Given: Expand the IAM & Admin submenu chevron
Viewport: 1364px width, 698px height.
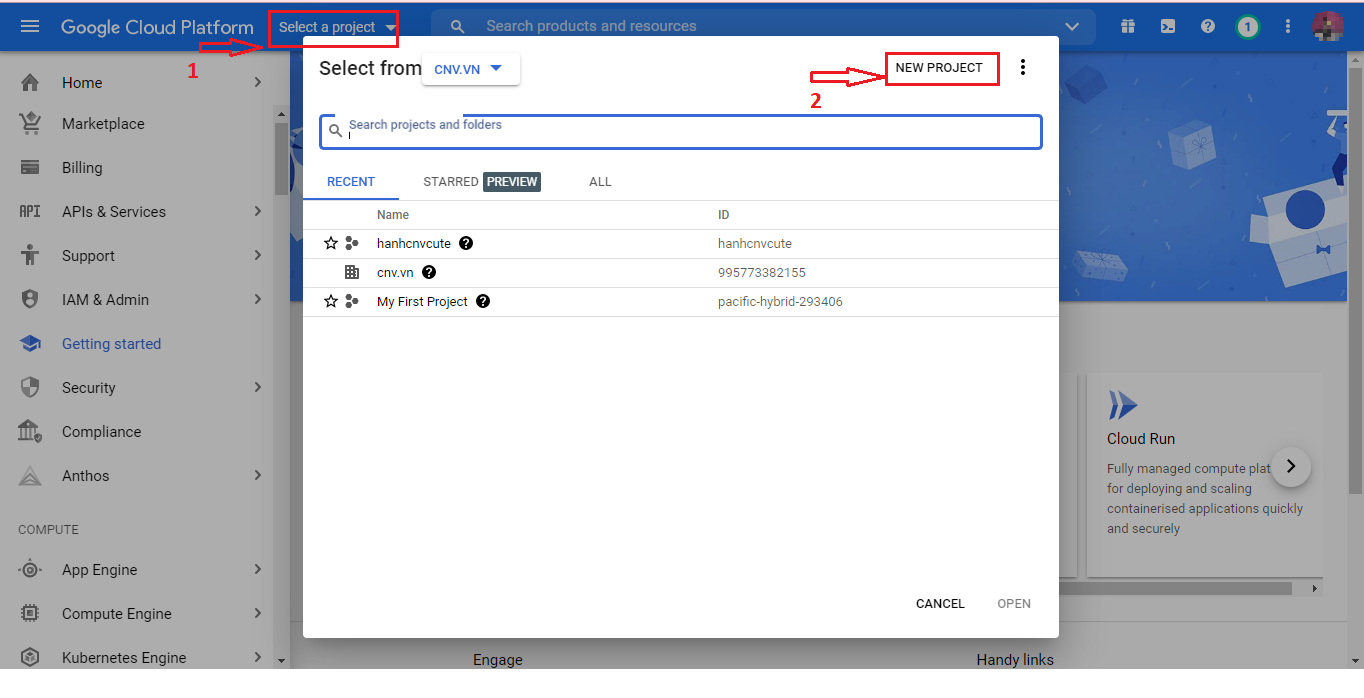Looking at the screenshot, I should 258,300.
